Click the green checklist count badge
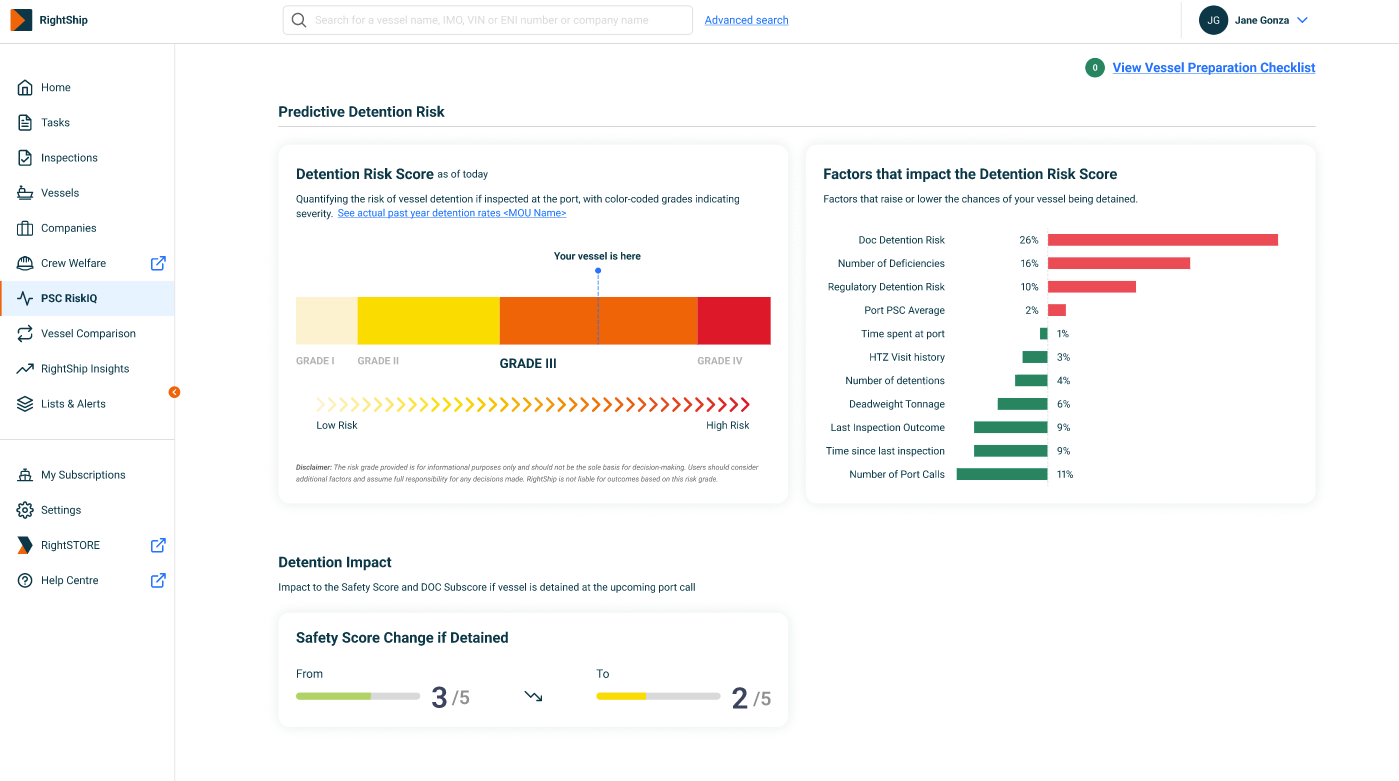This screenshot has height=781, width=1399. click(x=1095, y=68)
